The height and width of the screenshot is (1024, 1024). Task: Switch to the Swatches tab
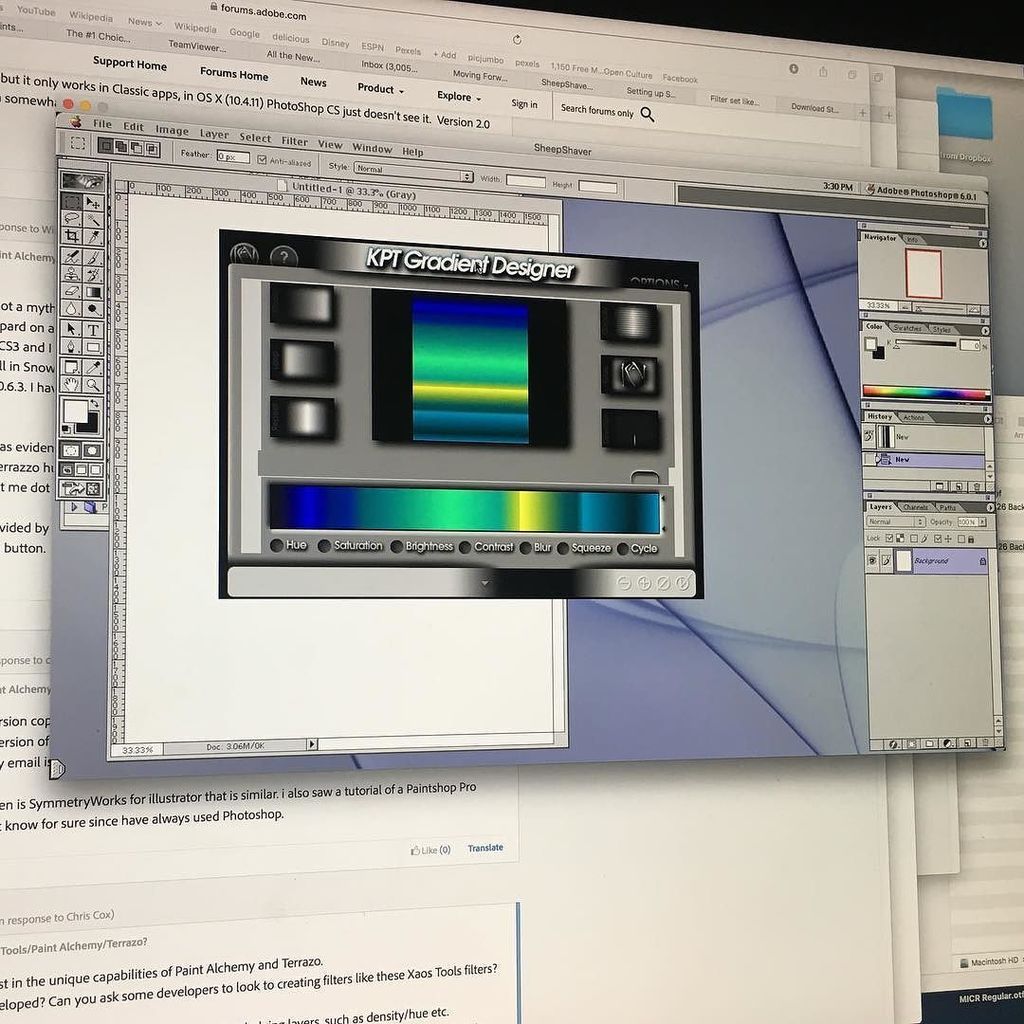(x=907, y=328)
